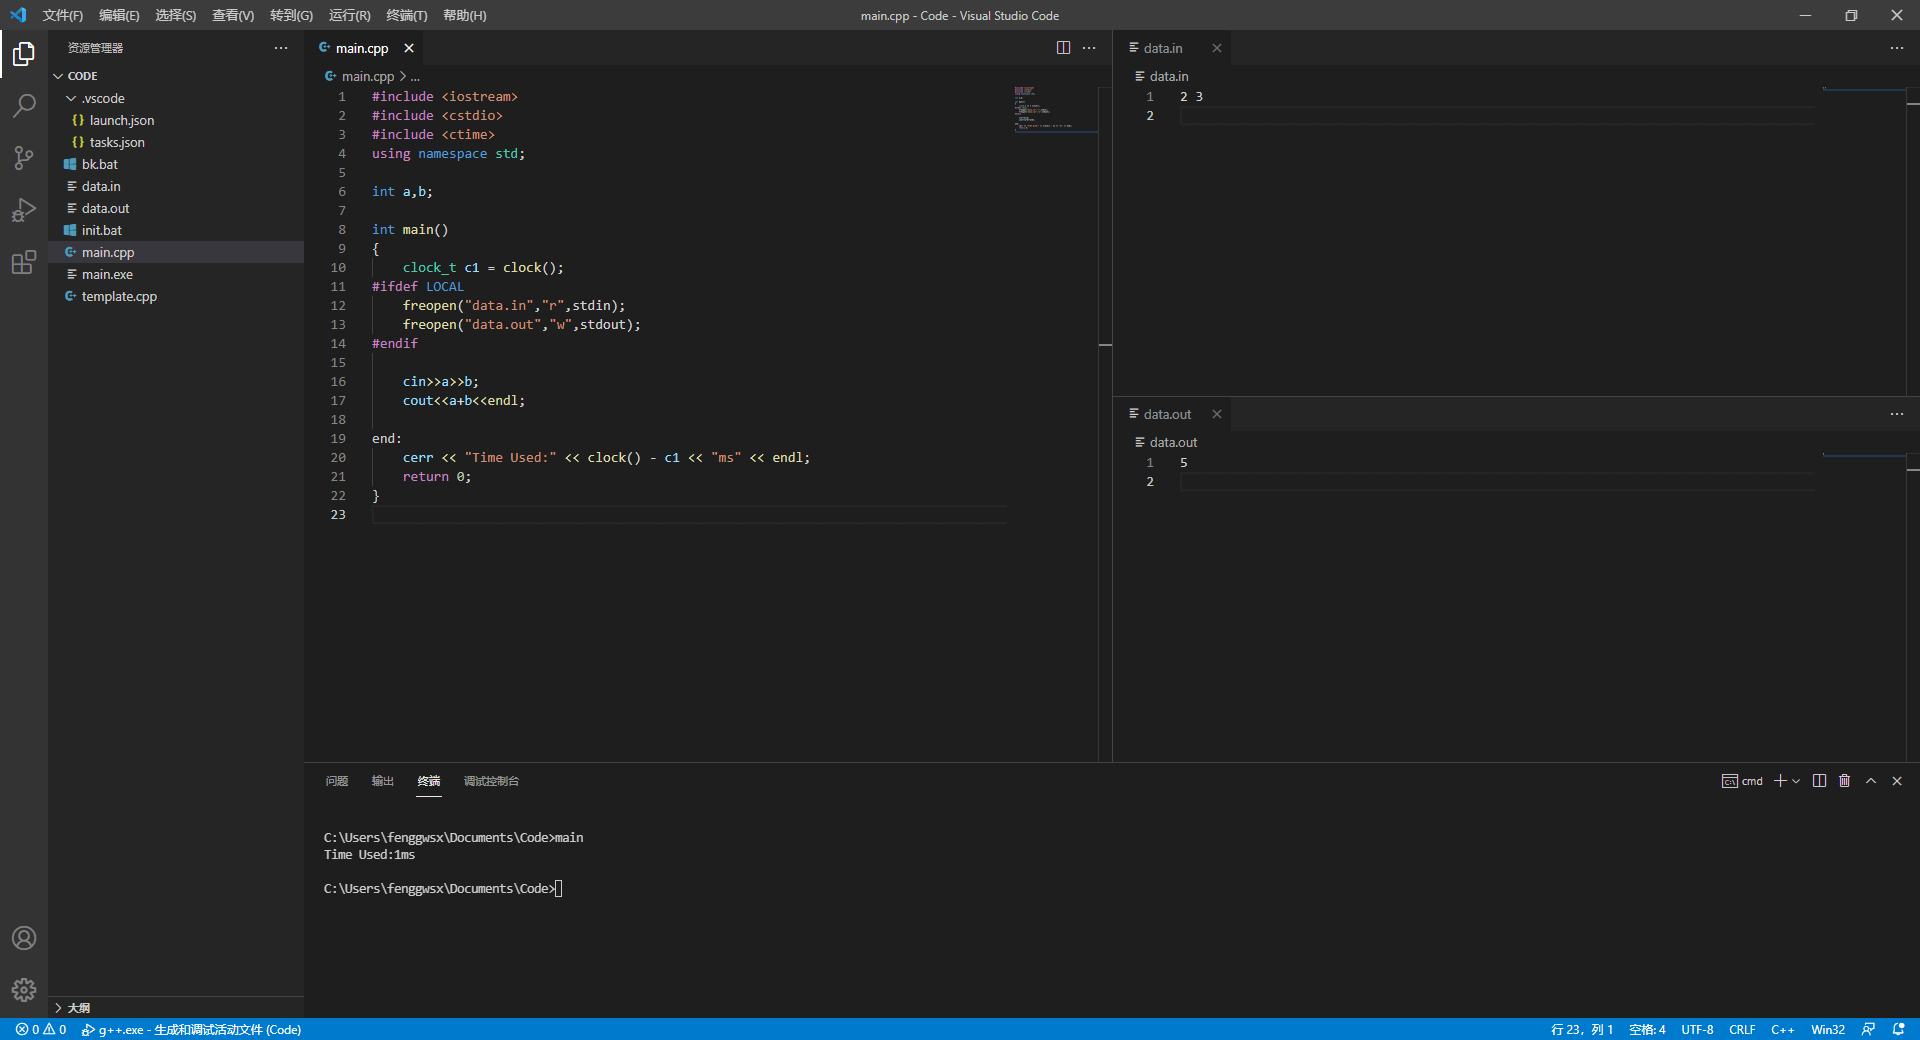
Task: Open the Extensions view
Action: (x=24, y=263)
